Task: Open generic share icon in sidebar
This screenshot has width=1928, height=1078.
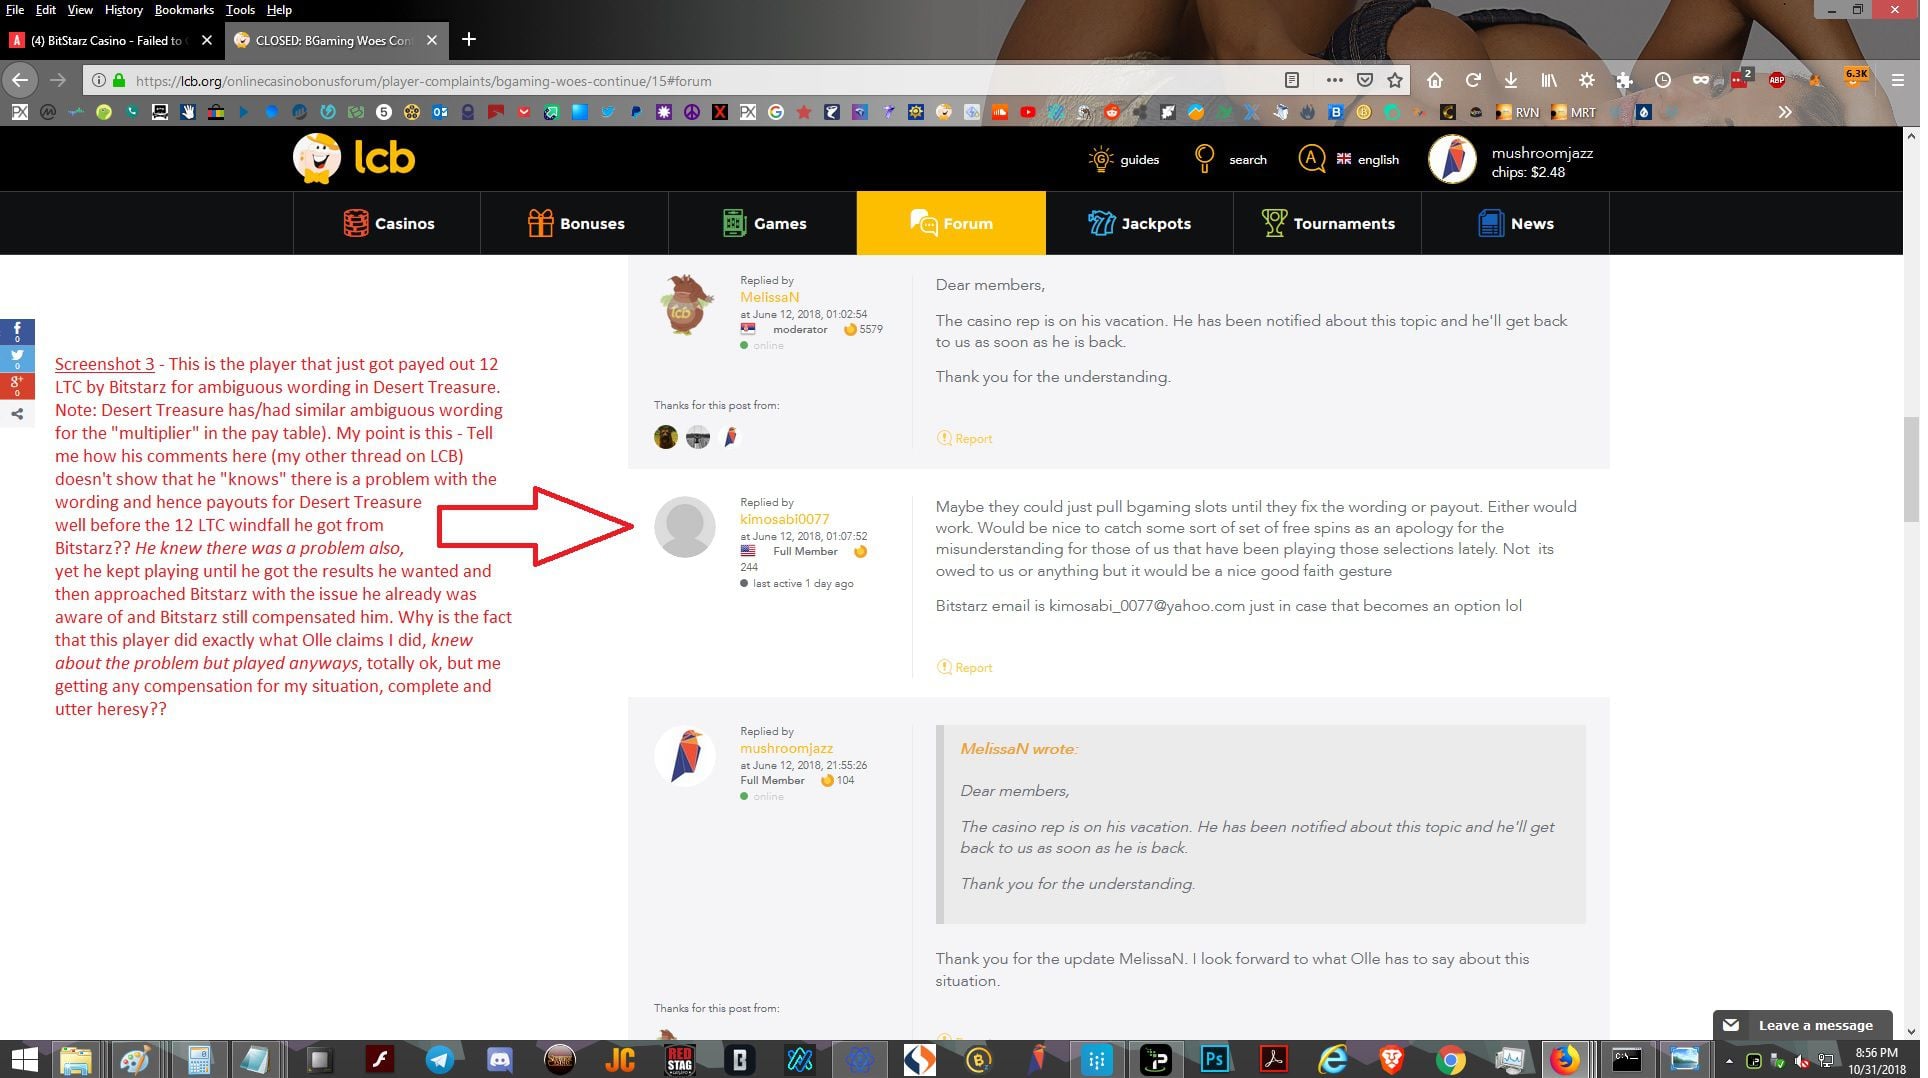Action: pyautogui.click(x=17, y=413)
